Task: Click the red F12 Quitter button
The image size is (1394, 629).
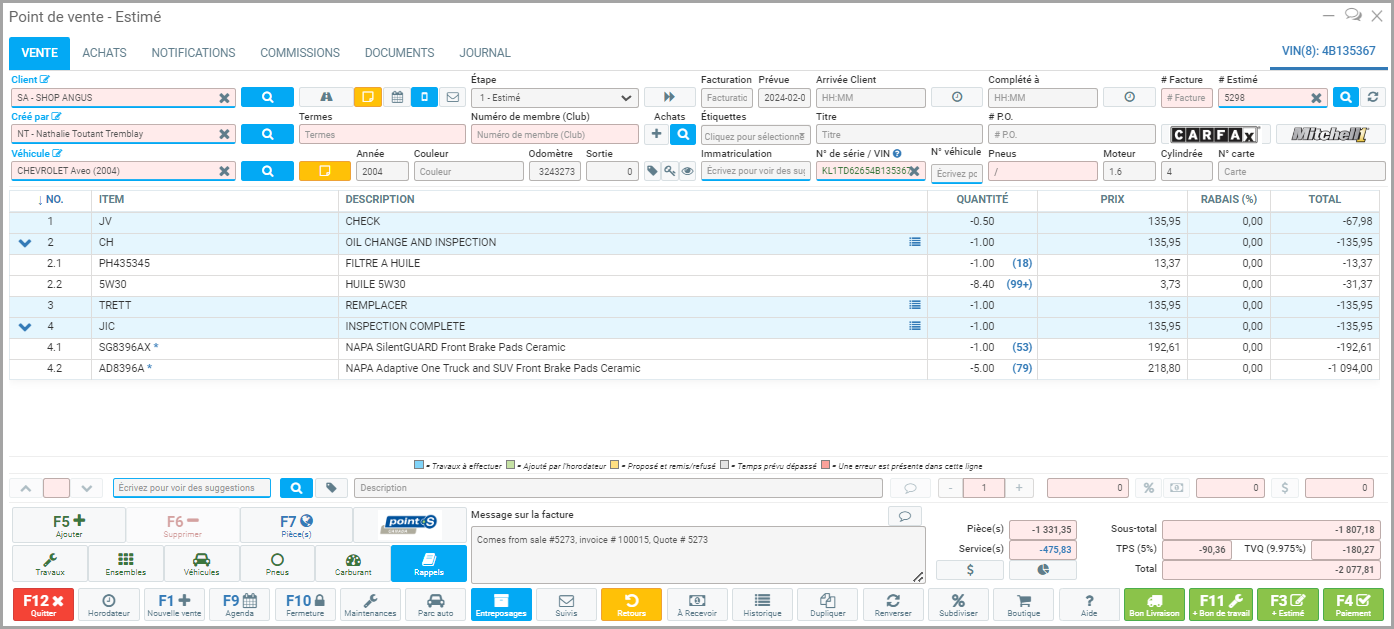Action: [43, 605]
